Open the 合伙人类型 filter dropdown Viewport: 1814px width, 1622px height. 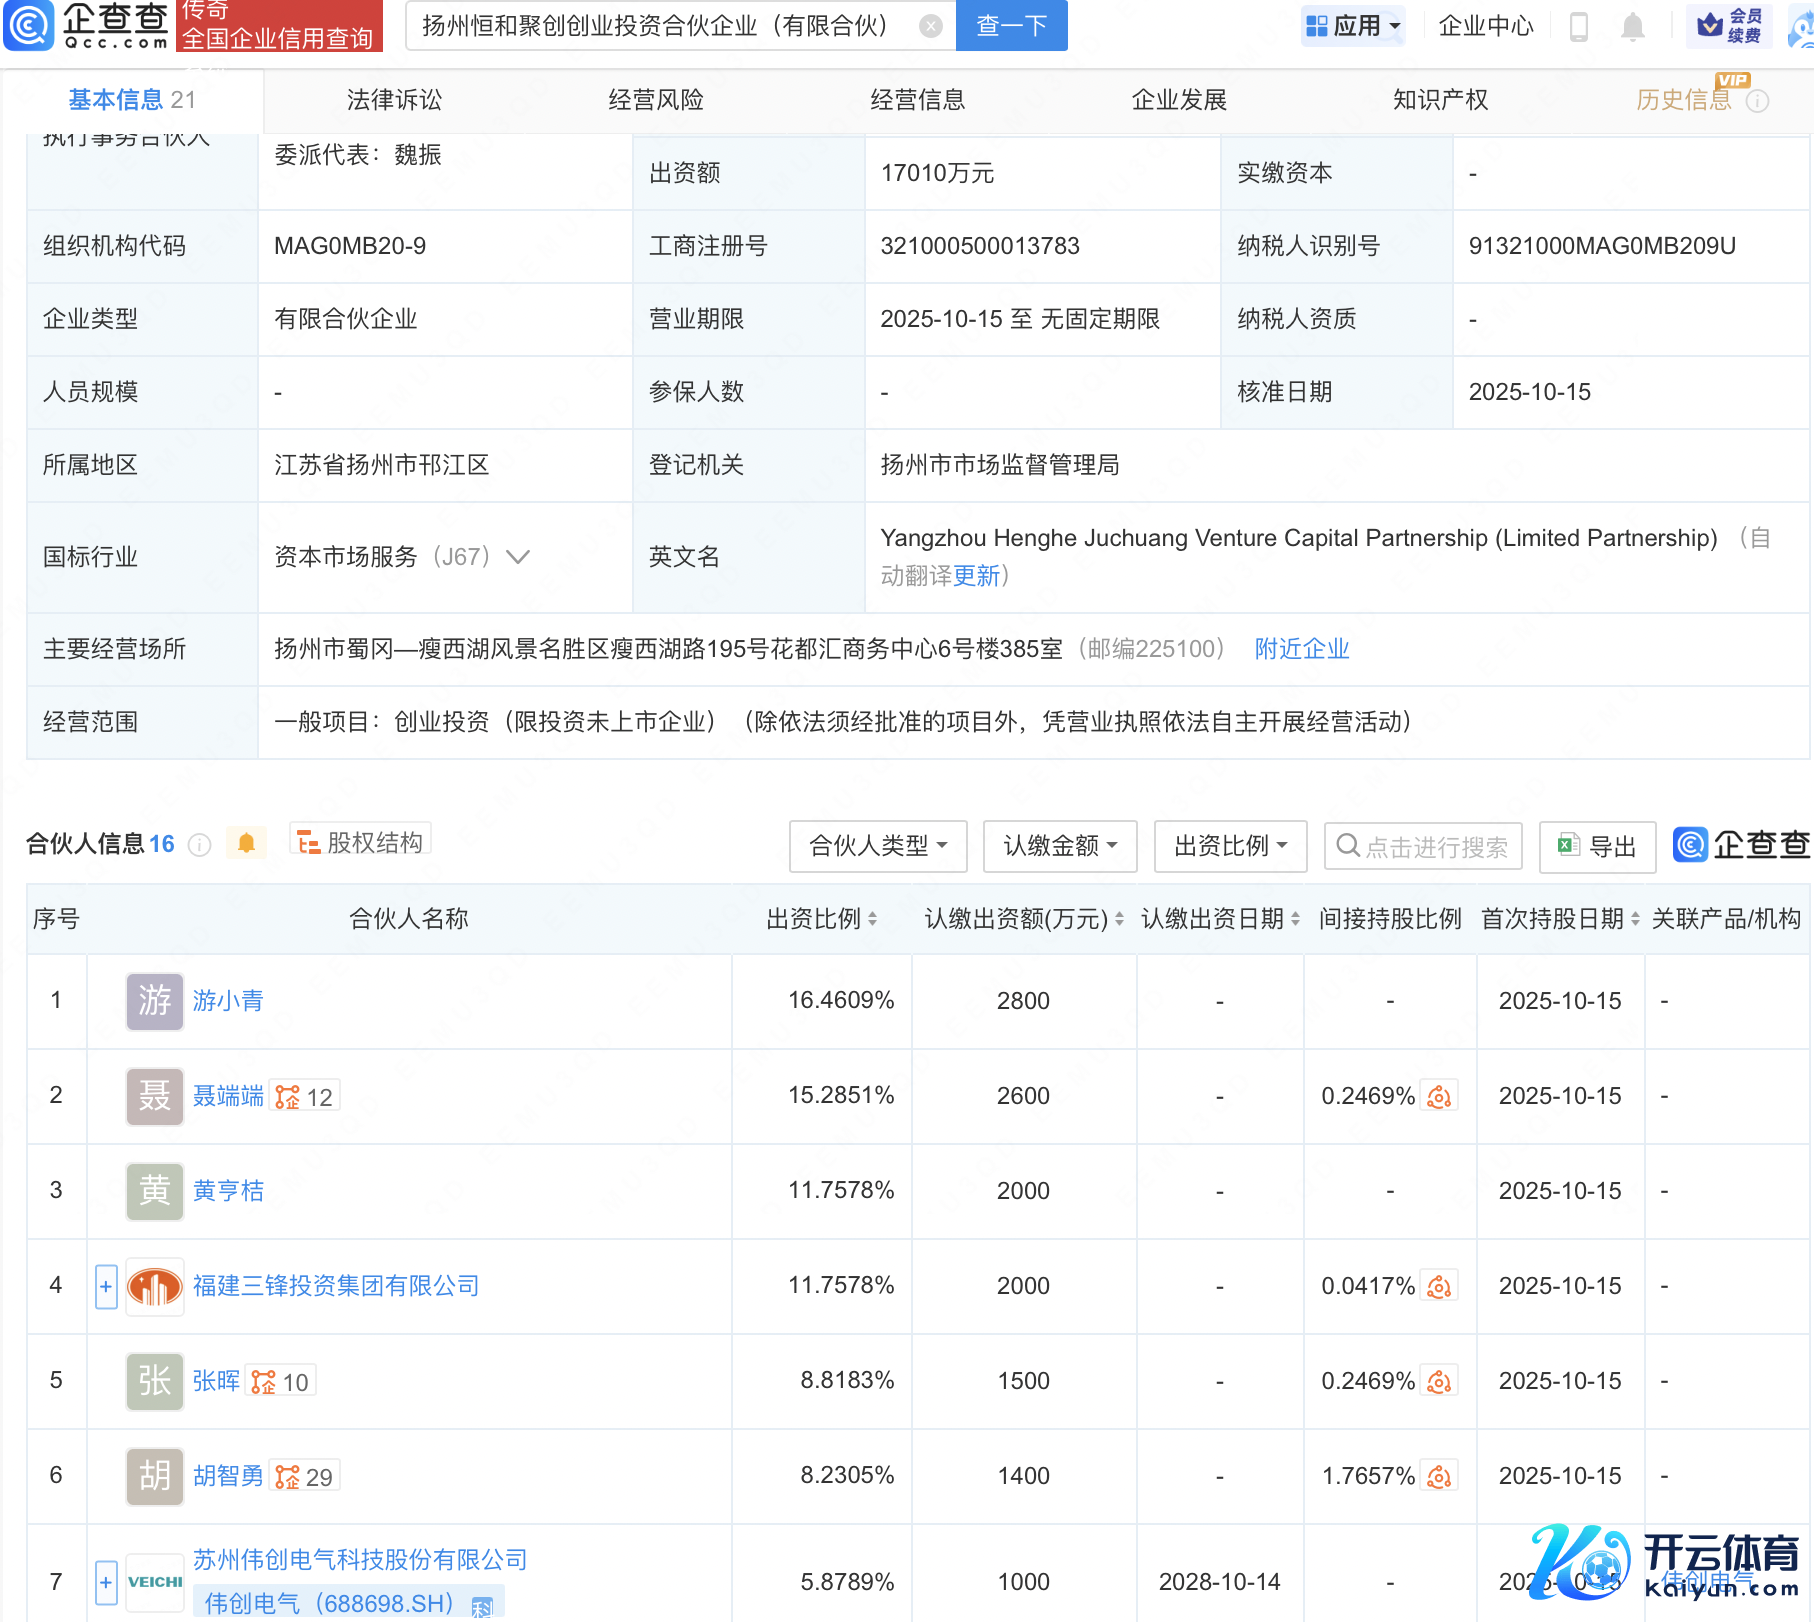[877, 846]
